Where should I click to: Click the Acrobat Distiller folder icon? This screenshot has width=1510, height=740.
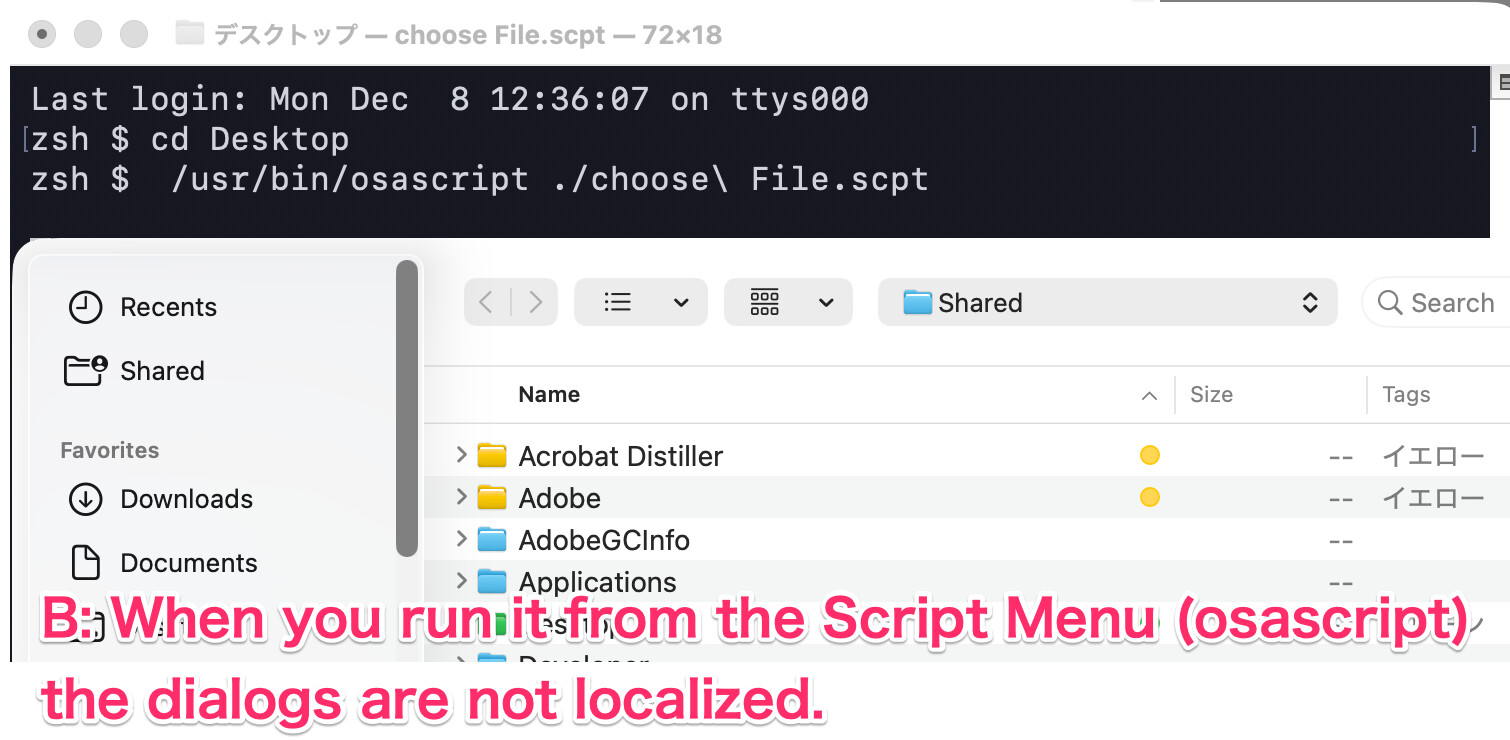pos(491,456)
